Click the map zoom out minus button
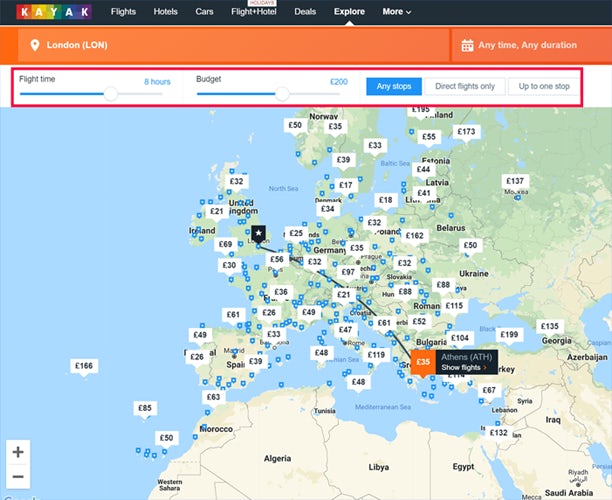The width and height of the screenshot is (612, 500). click(18, 476)
